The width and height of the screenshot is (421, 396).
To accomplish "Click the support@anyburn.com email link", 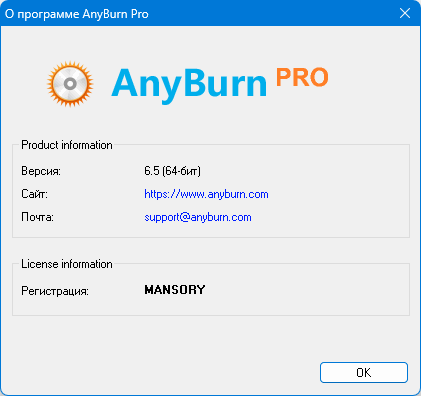I will point(198,217).
